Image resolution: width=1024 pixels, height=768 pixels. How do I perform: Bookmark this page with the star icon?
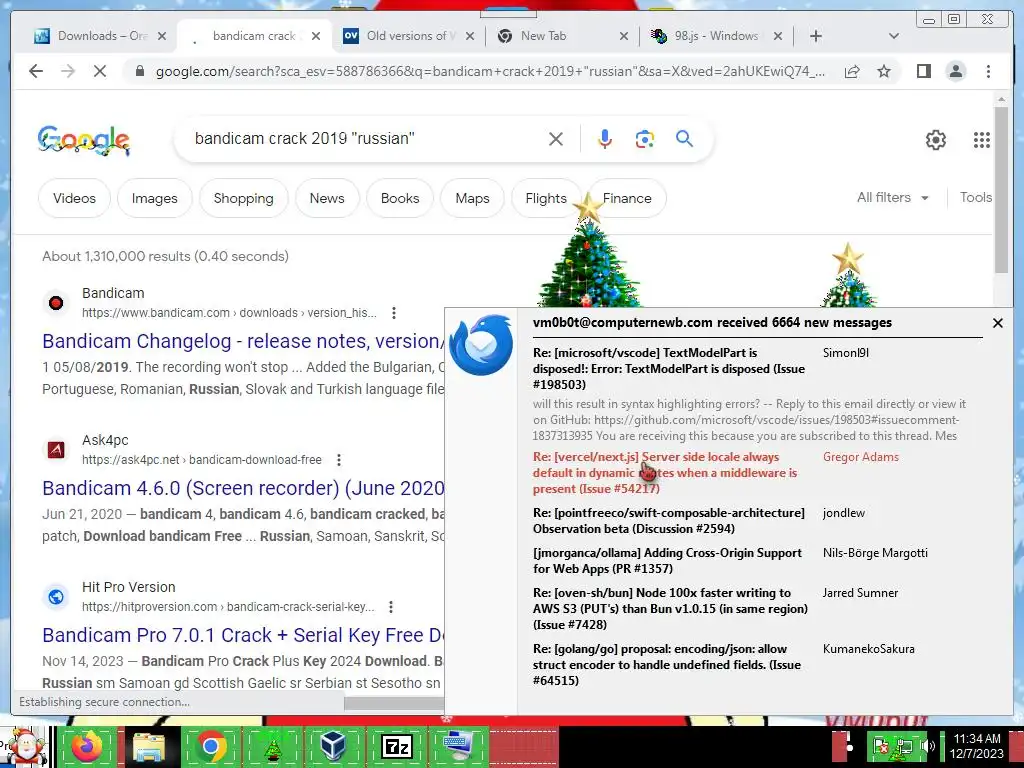point(884,71)
